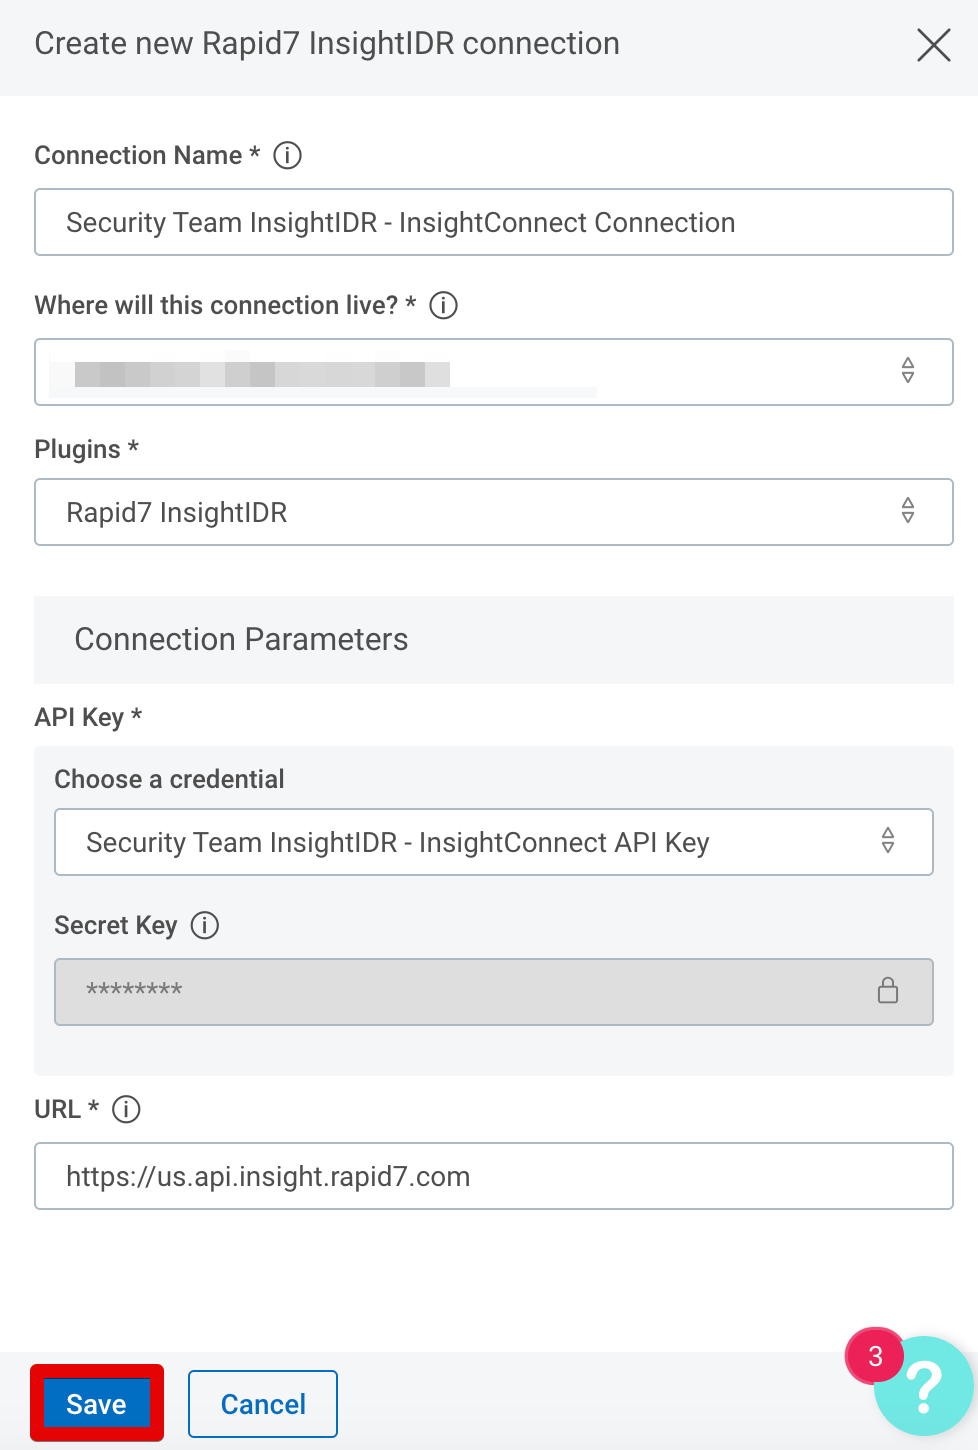Click the up-down arrows in the Plugins selector

click(907, 511)
